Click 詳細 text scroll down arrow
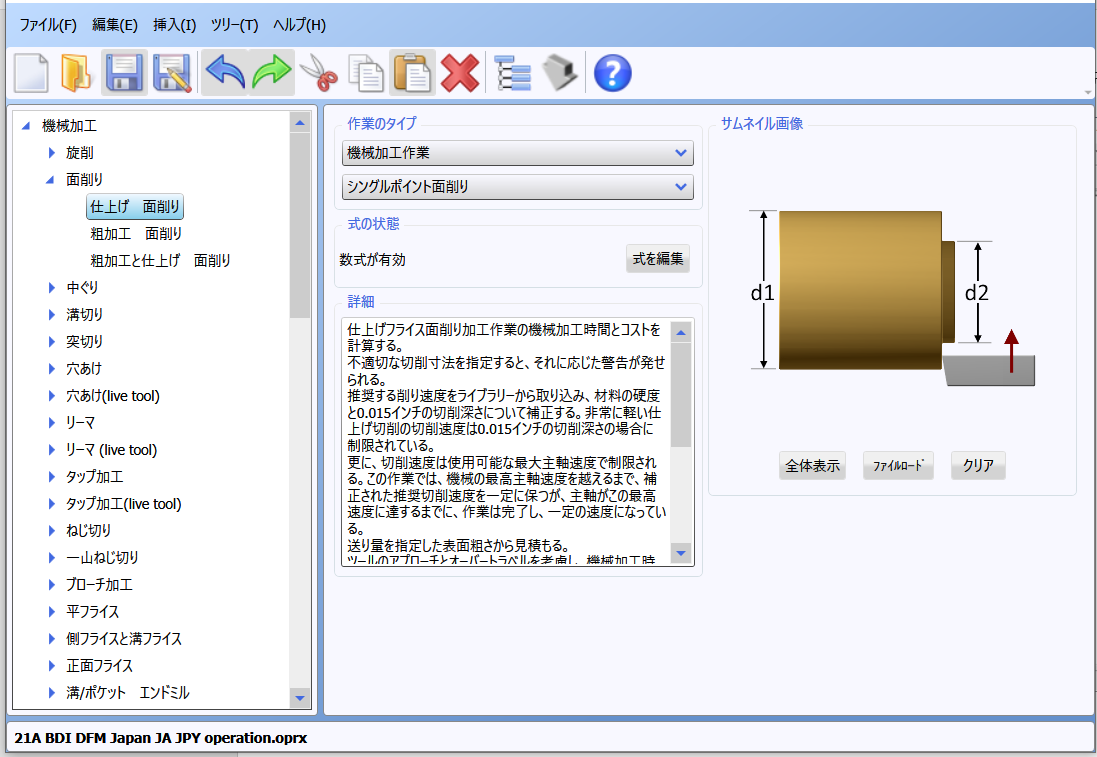The image size is (1097, 757). 681,553
